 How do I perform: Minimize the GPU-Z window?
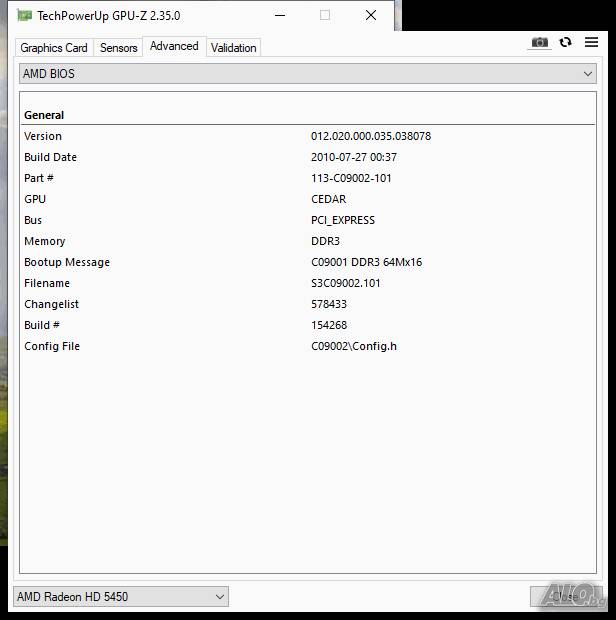click(280, 15)
